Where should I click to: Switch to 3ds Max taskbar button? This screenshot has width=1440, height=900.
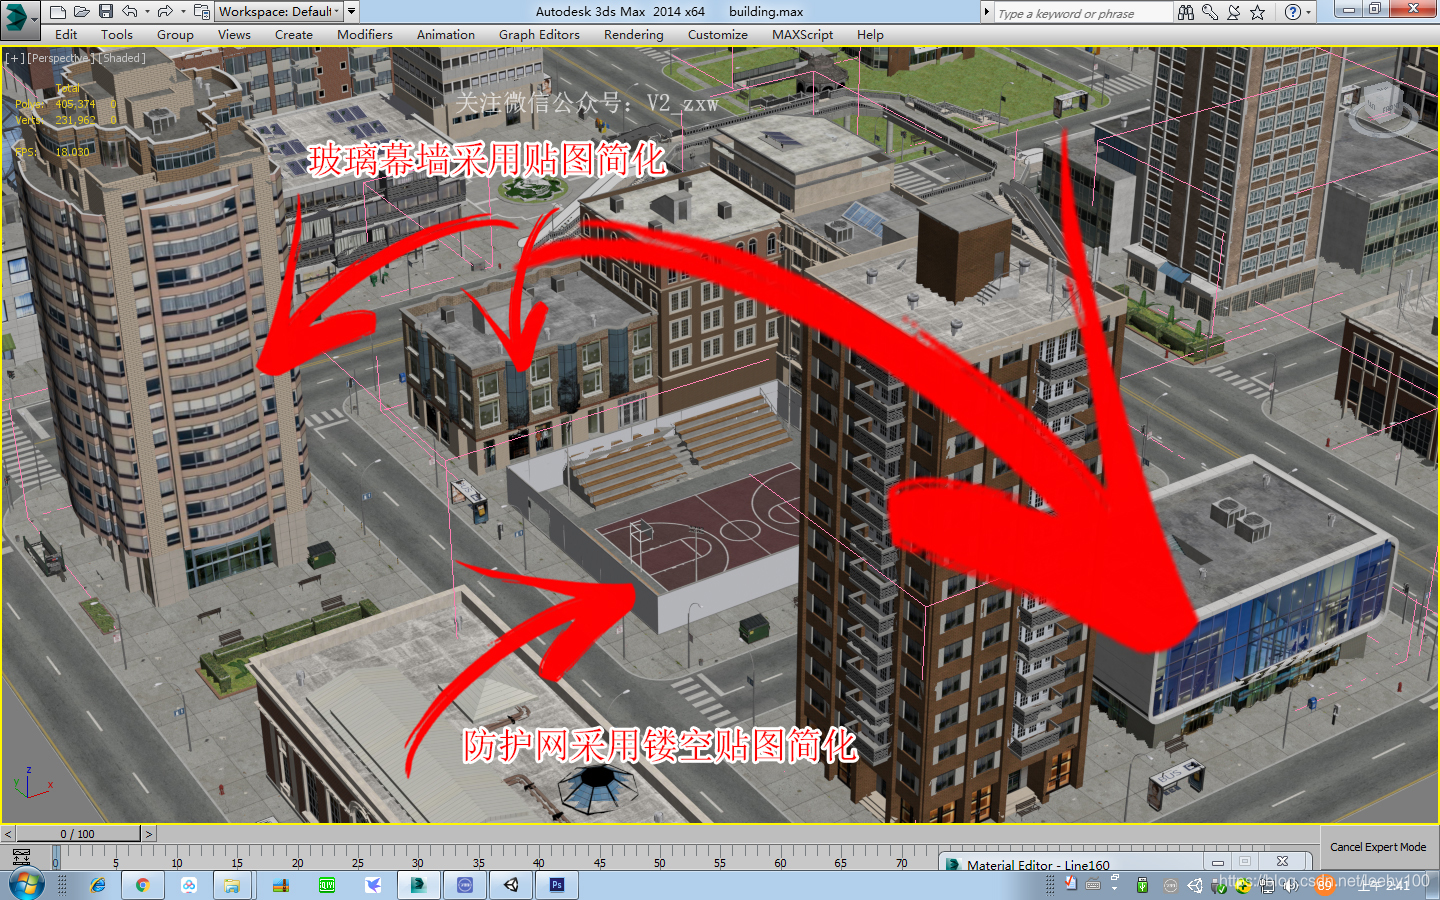point(418,885)
